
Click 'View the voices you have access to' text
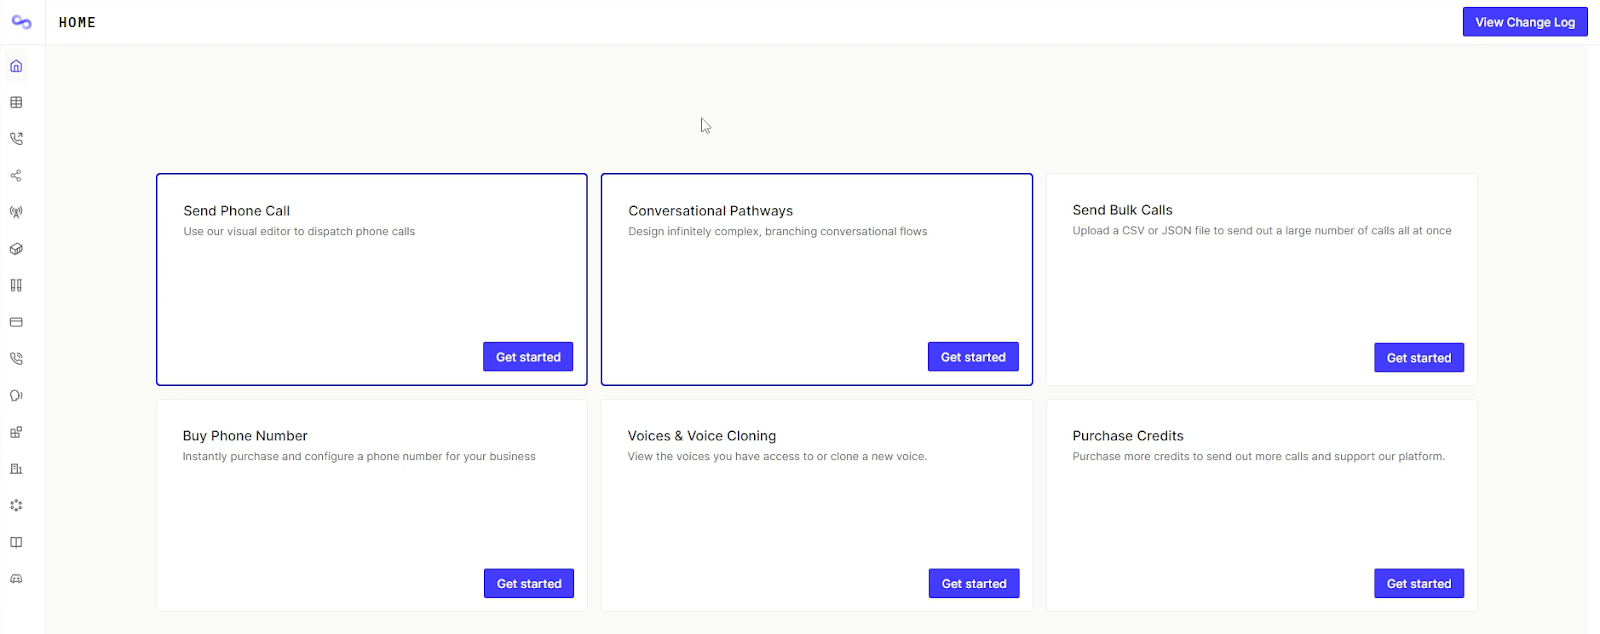pos(777,457)
